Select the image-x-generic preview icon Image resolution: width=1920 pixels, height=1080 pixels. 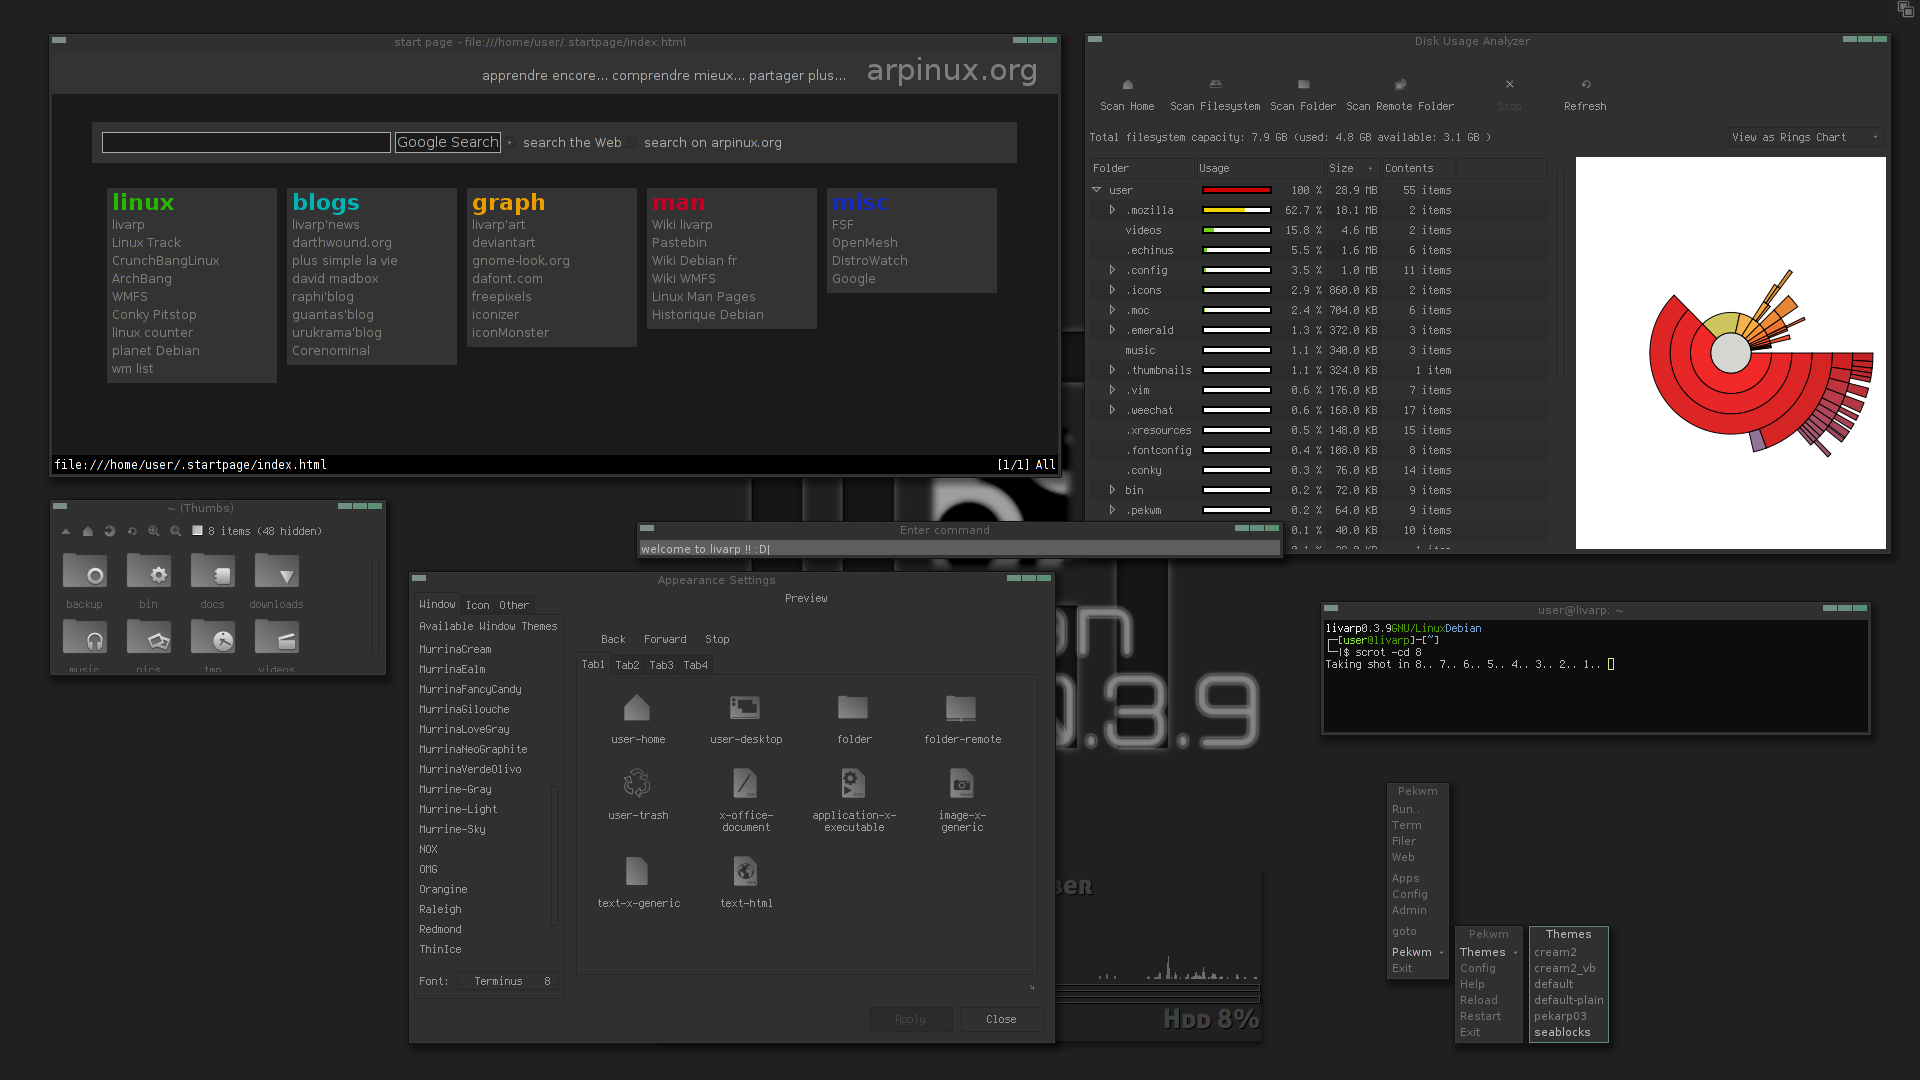[x=961, y=783]
